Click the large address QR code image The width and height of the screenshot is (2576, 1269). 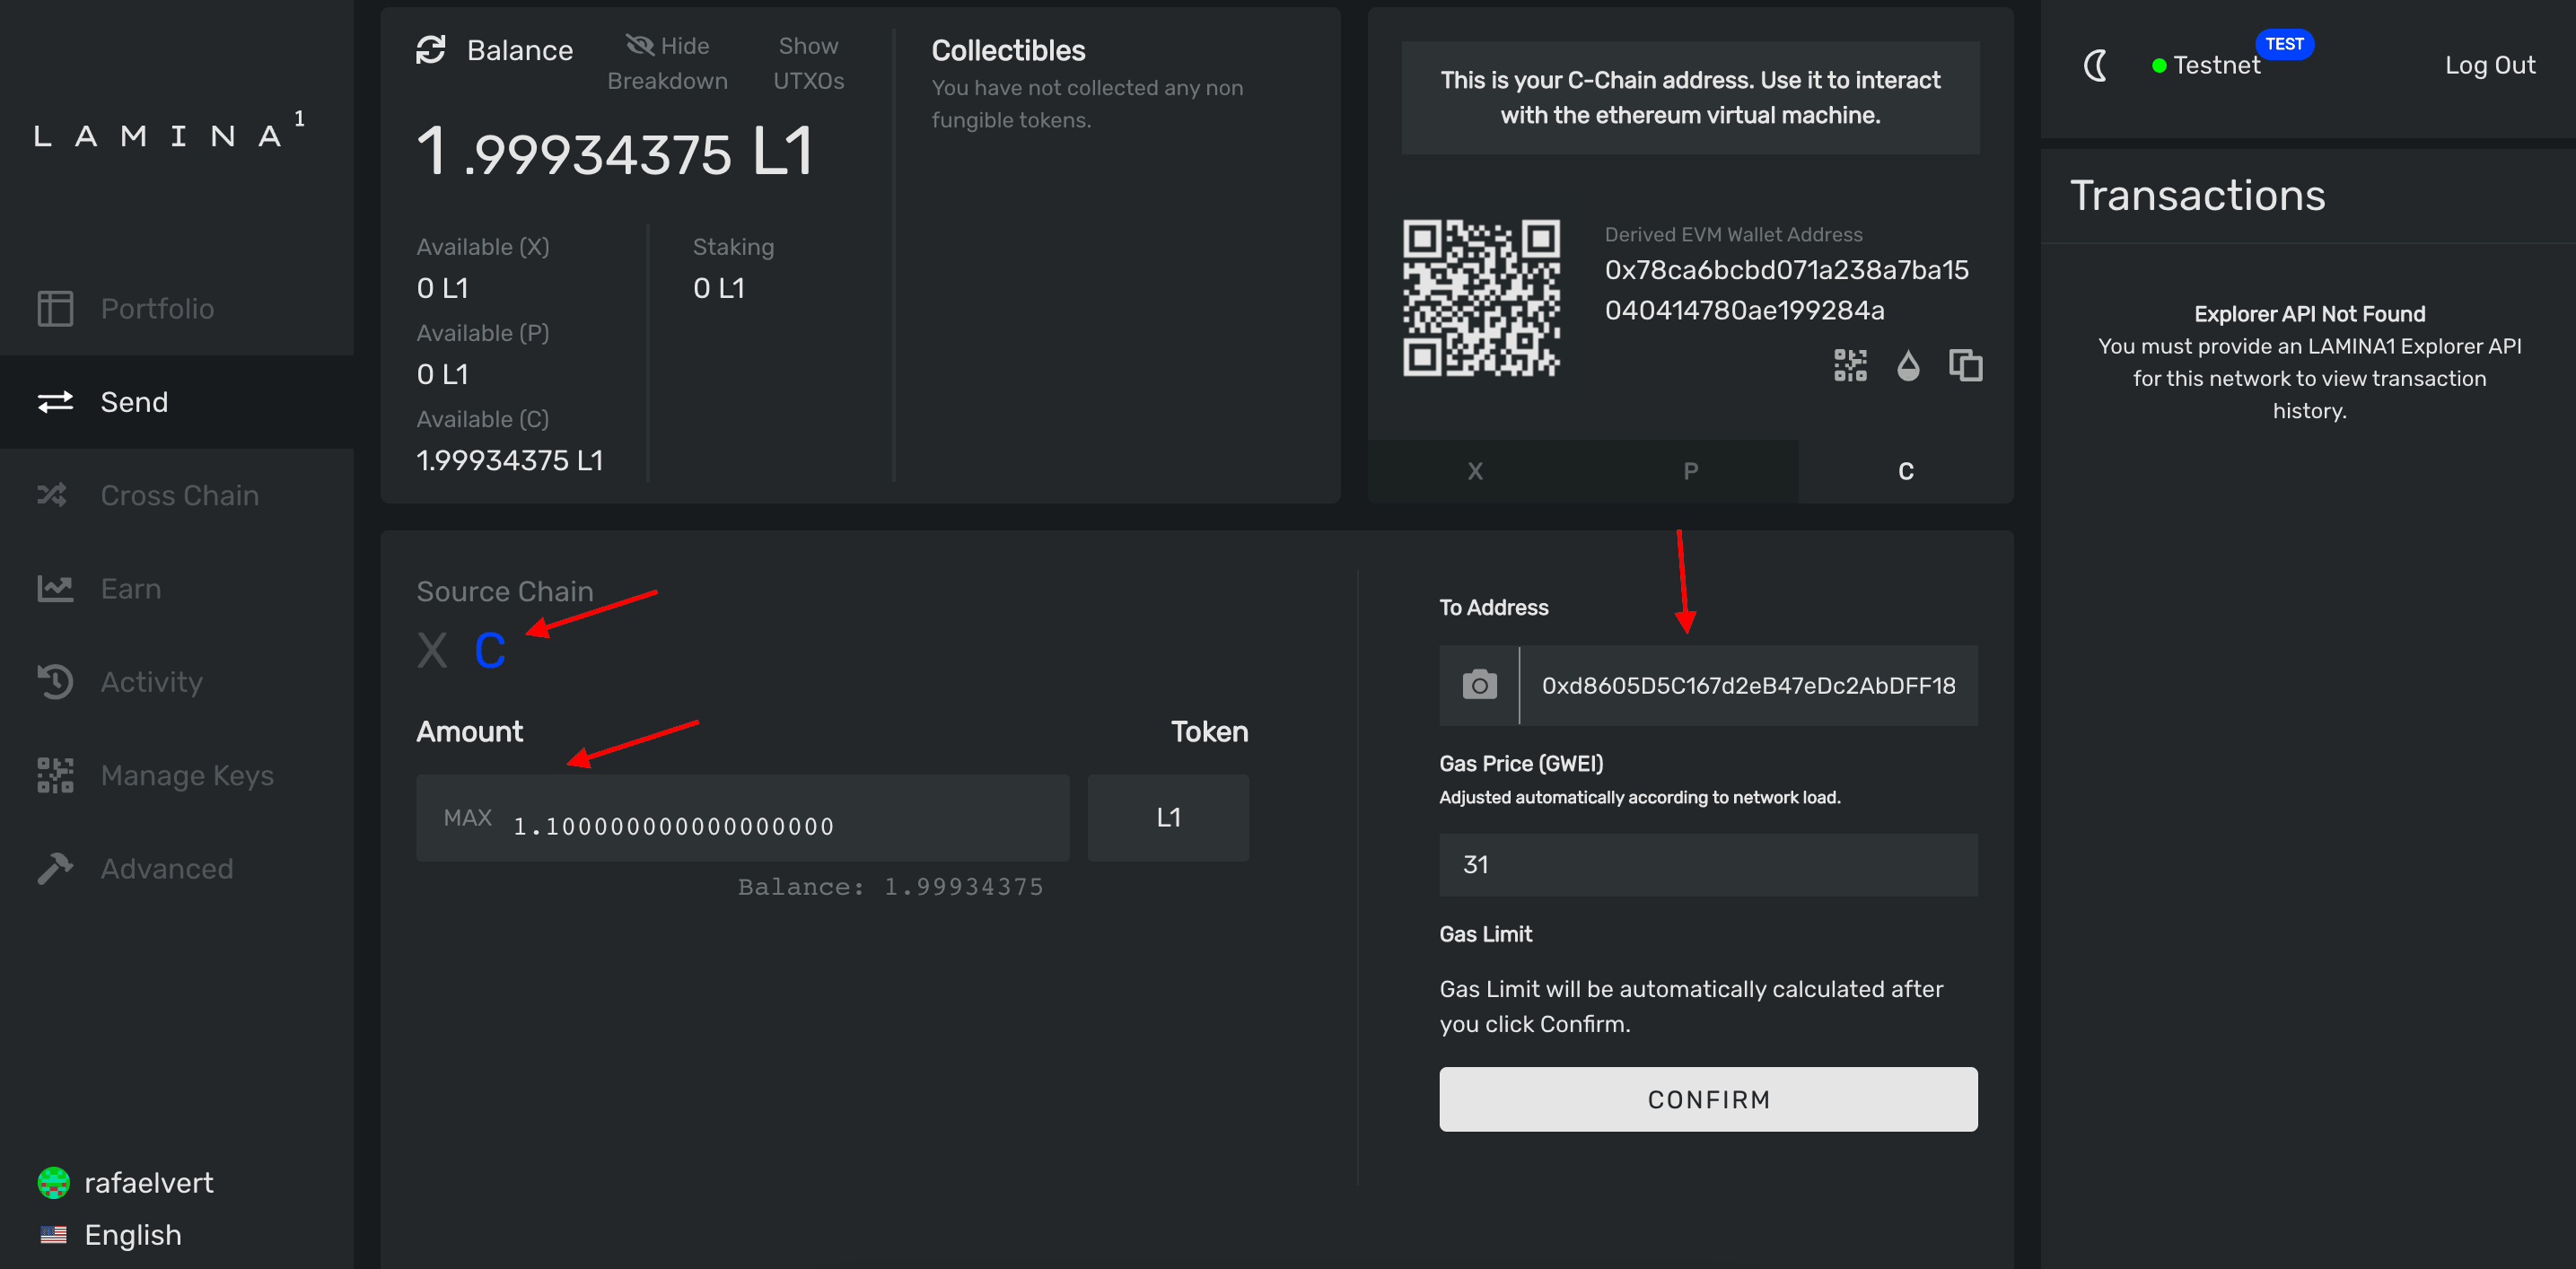click(1481, 298)
